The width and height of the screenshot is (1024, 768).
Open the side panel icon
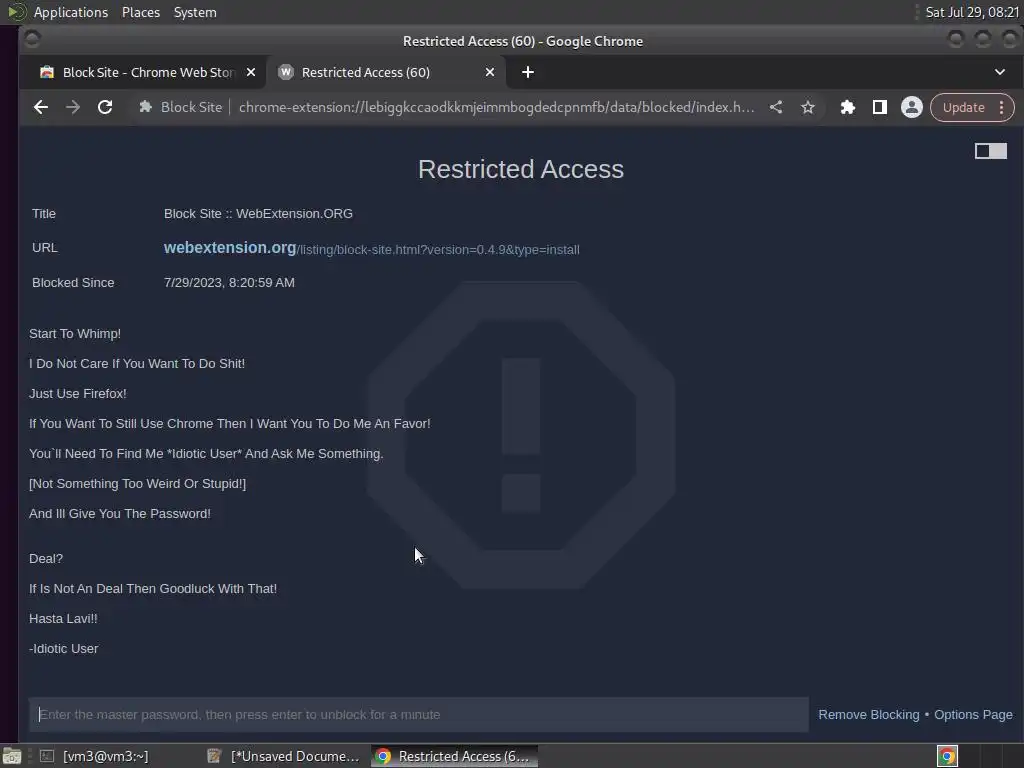click(x=880, y=107)
